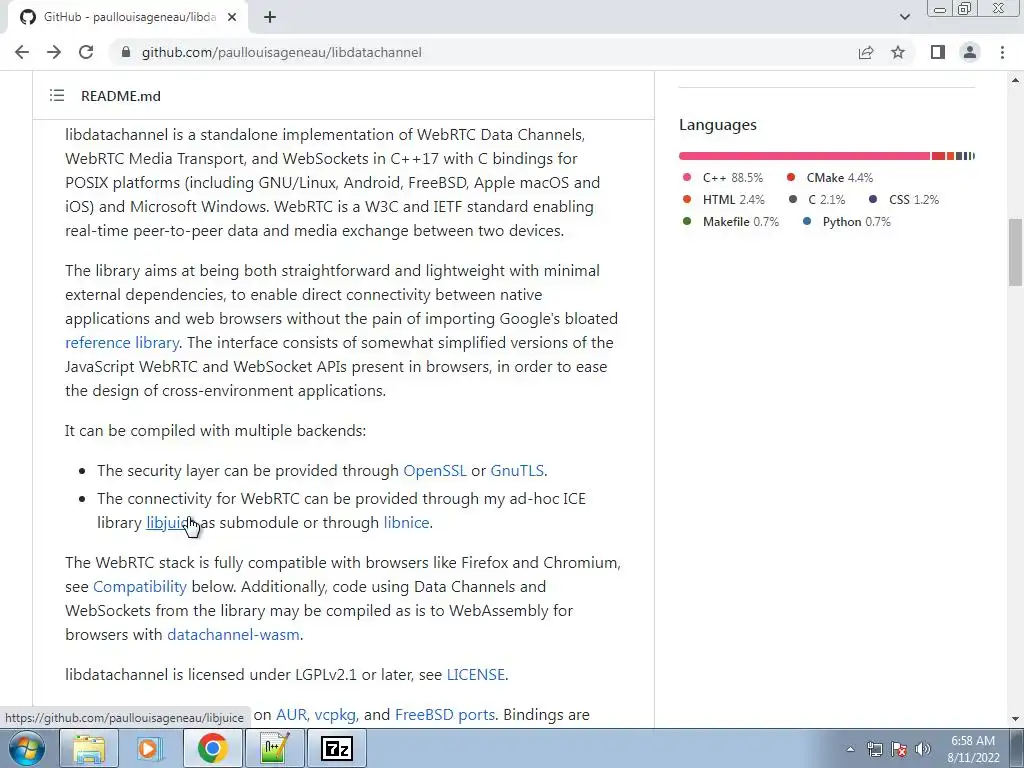1024x768 pixels.
Task: Open the AUR link
Action: click(x=291, y=715)
